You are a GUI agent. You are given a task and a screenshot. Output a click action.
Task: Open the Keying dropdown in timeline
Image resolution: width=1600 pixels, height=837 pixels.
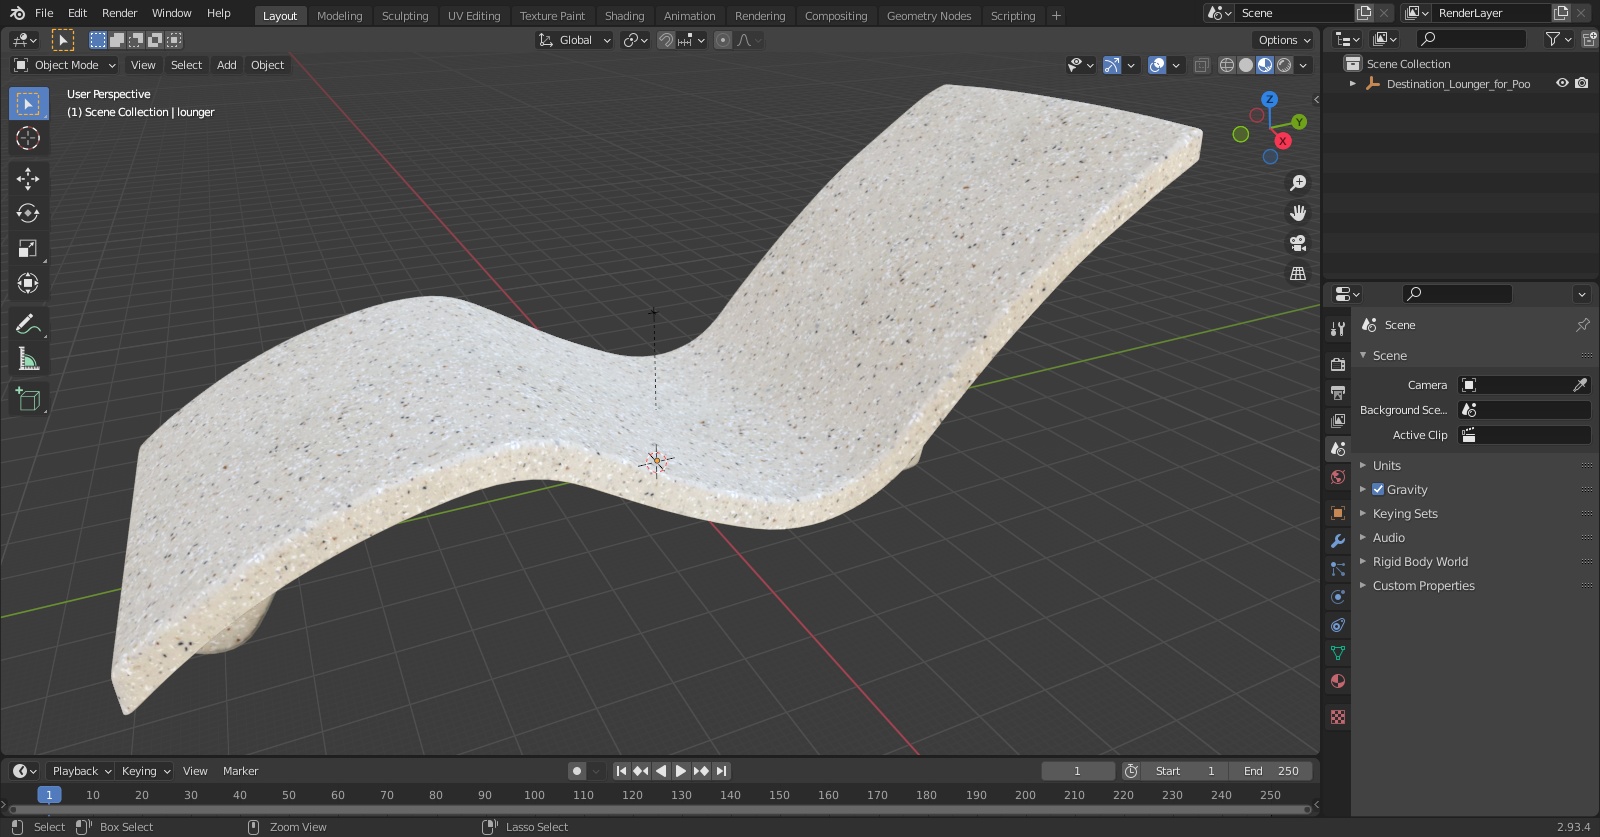(x=145, y=771)
